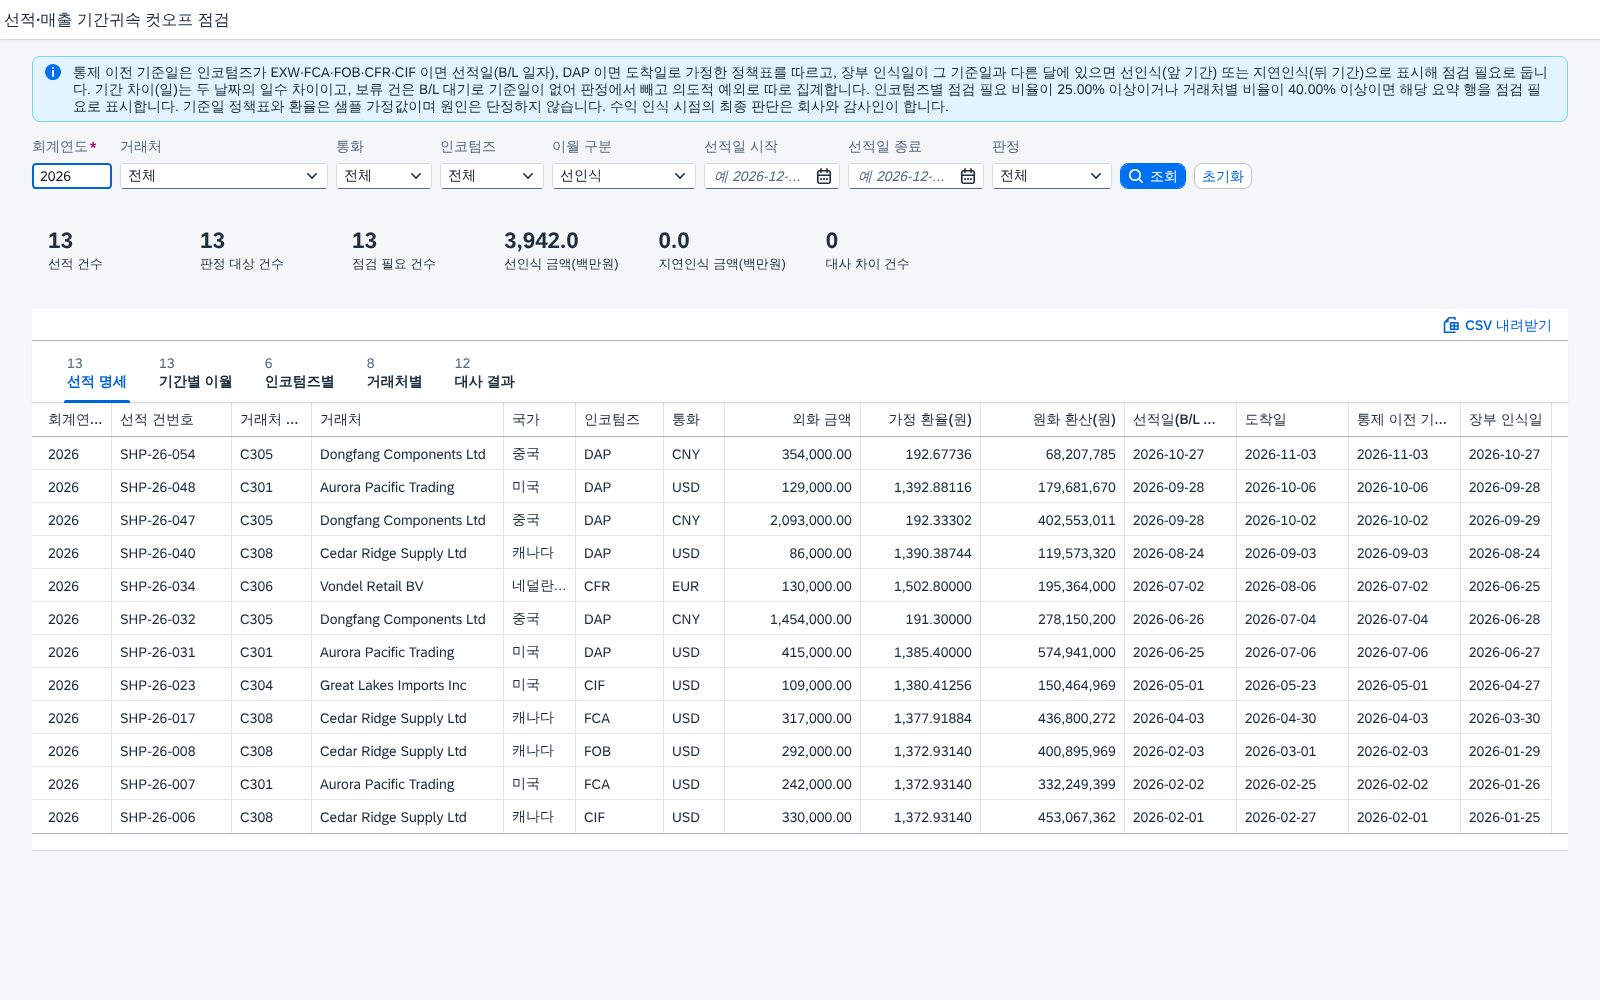
Task: Click the 원화 환산(원) column header
Action: tap(1052, 420)
